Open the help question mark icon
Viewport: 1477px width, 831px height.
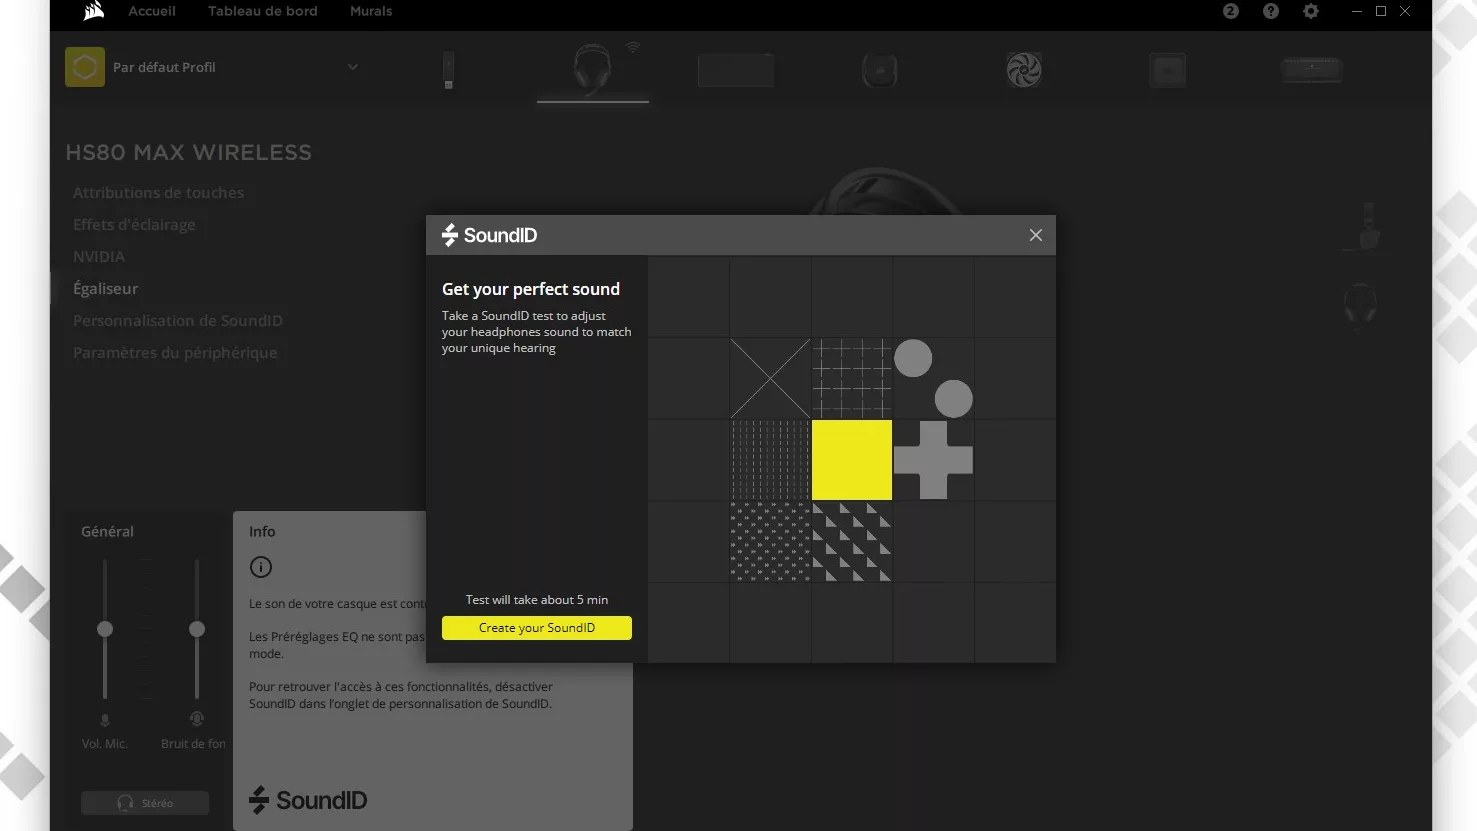1271,11
